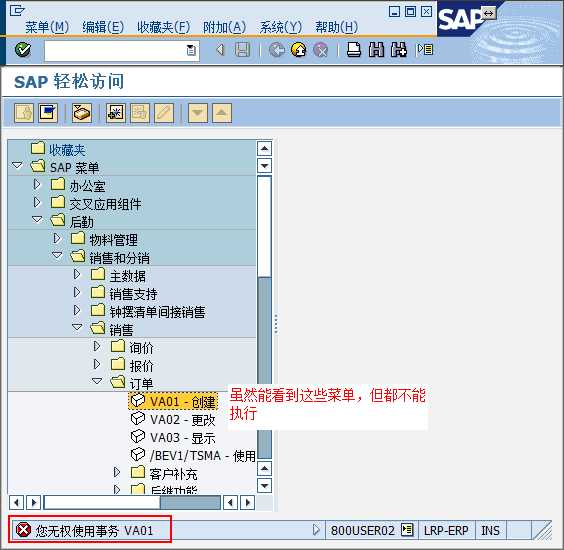
Task: Open the 编辑(E) menu
Action: click(103, 27)
